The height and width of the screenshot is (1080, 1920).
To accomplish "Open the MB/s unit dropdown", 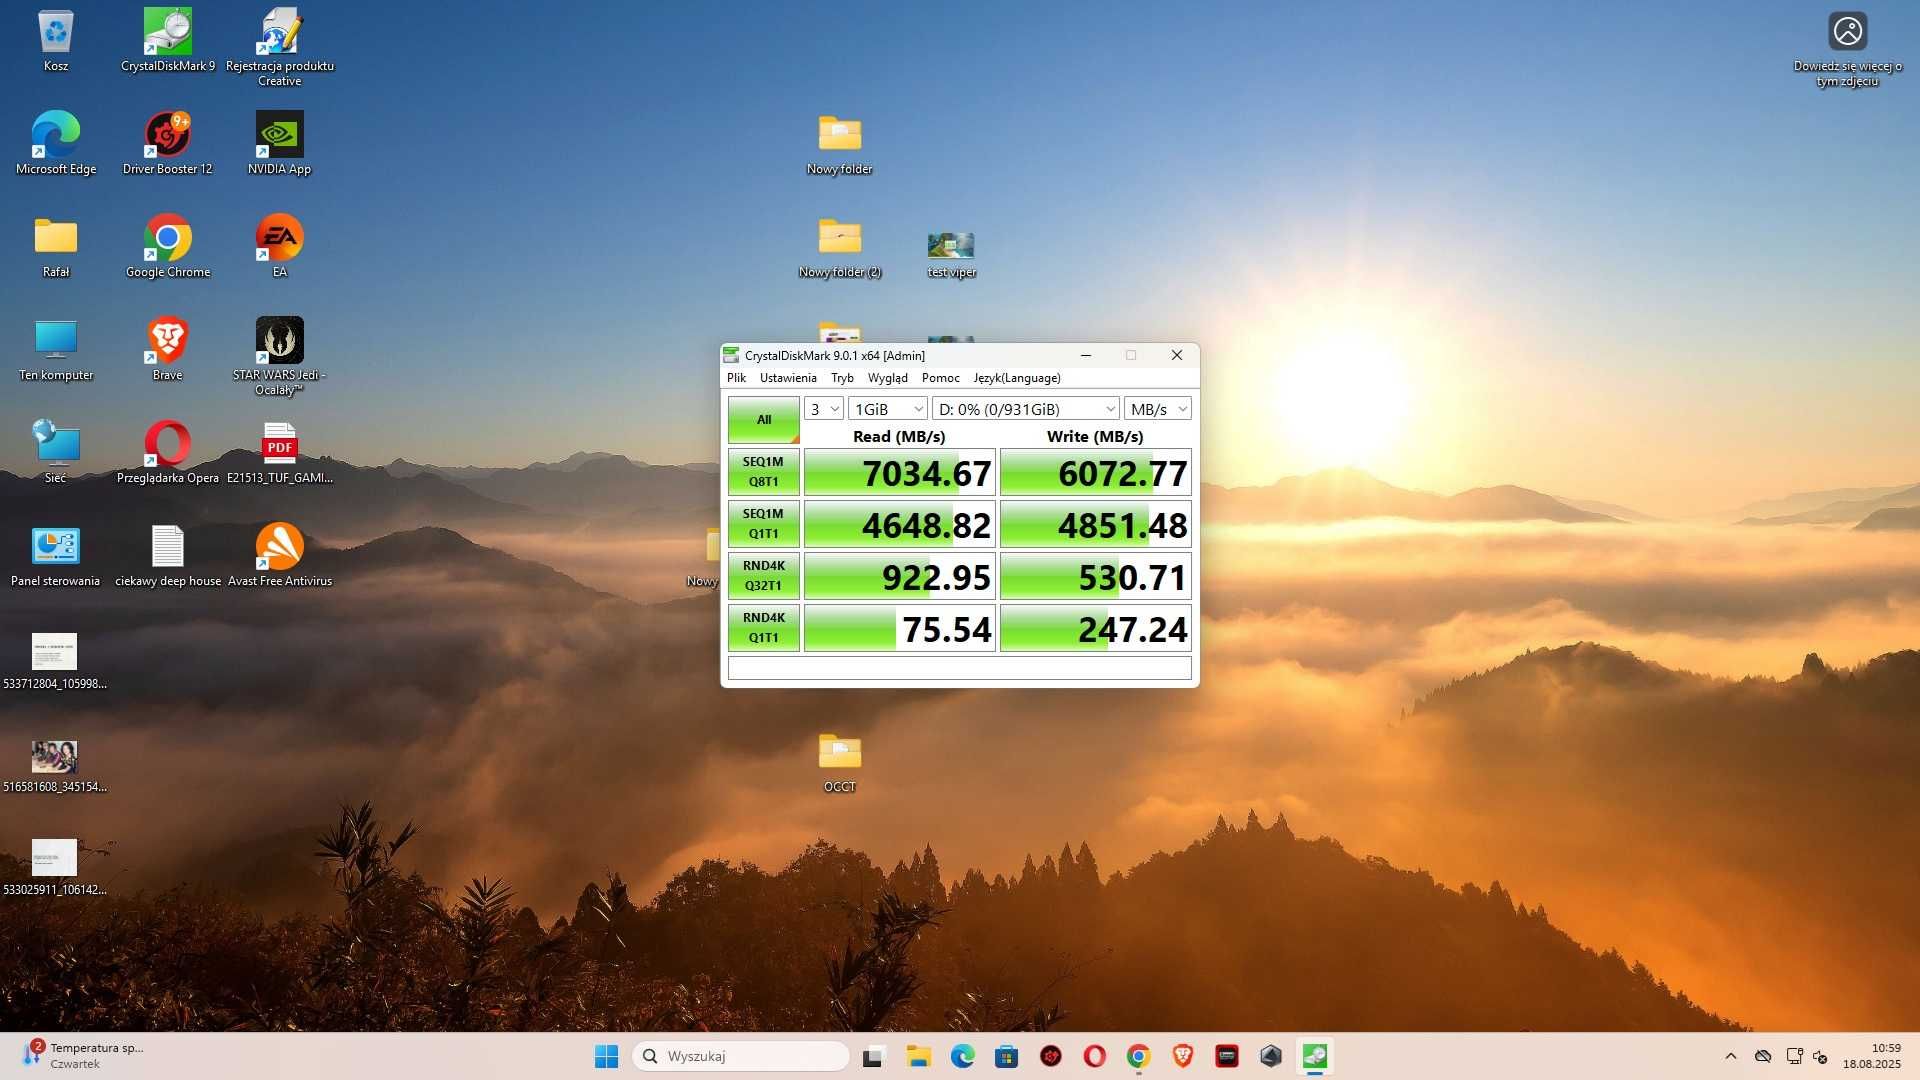I will coord(1158,409).
